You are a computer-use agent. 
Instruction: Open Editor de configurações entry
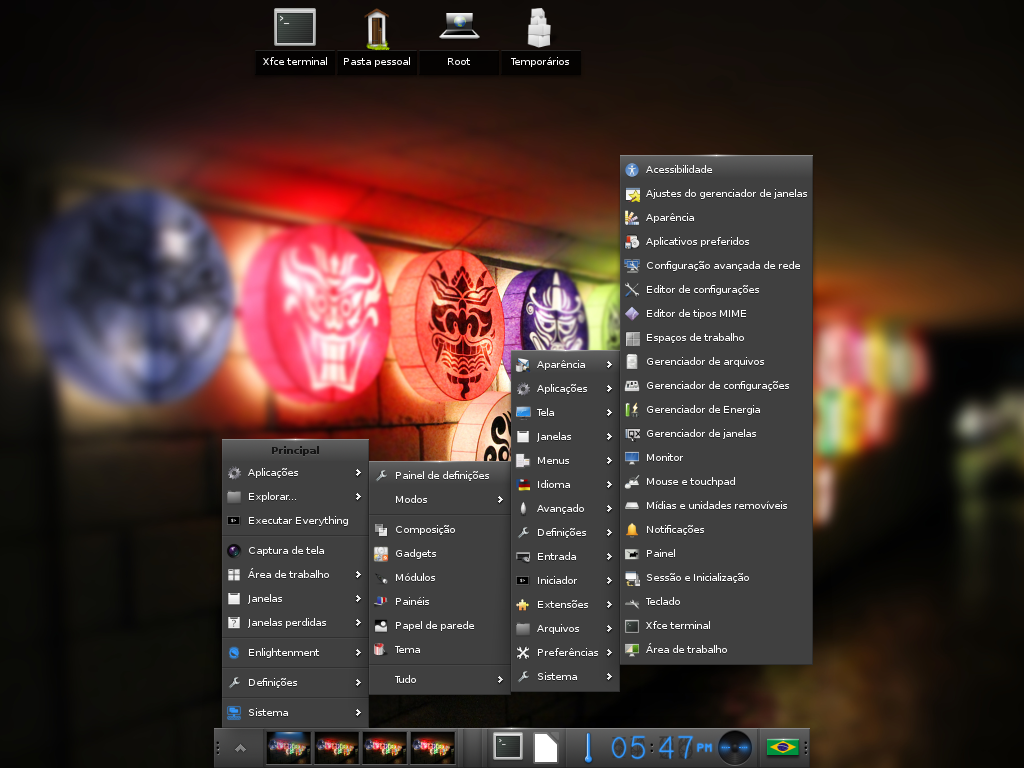point(716,290)
